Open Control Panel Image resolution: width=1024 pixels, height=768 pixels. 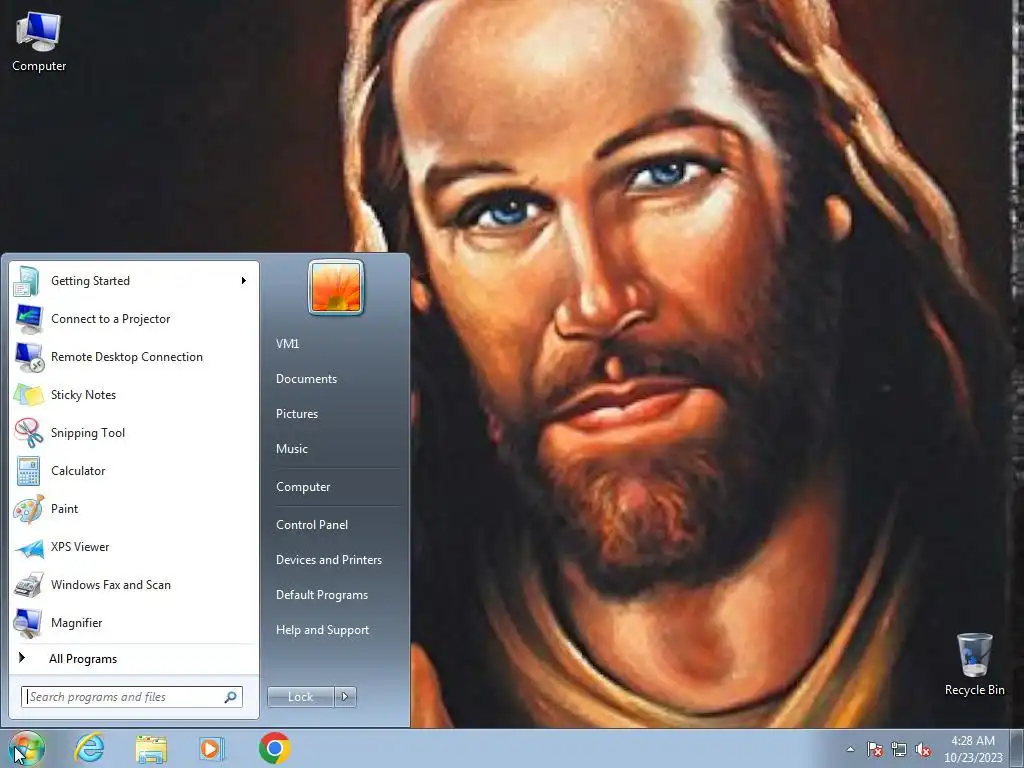[312, 525]
